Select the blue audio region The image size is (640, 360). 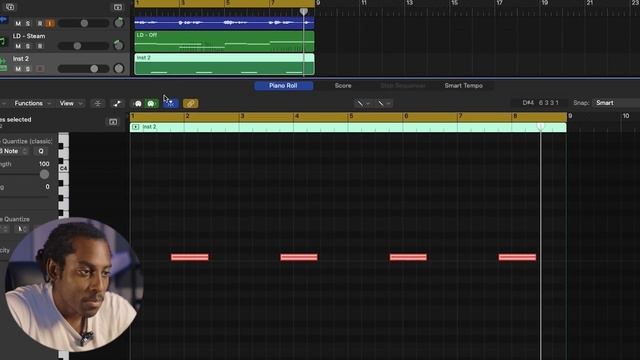coord(224,23)
